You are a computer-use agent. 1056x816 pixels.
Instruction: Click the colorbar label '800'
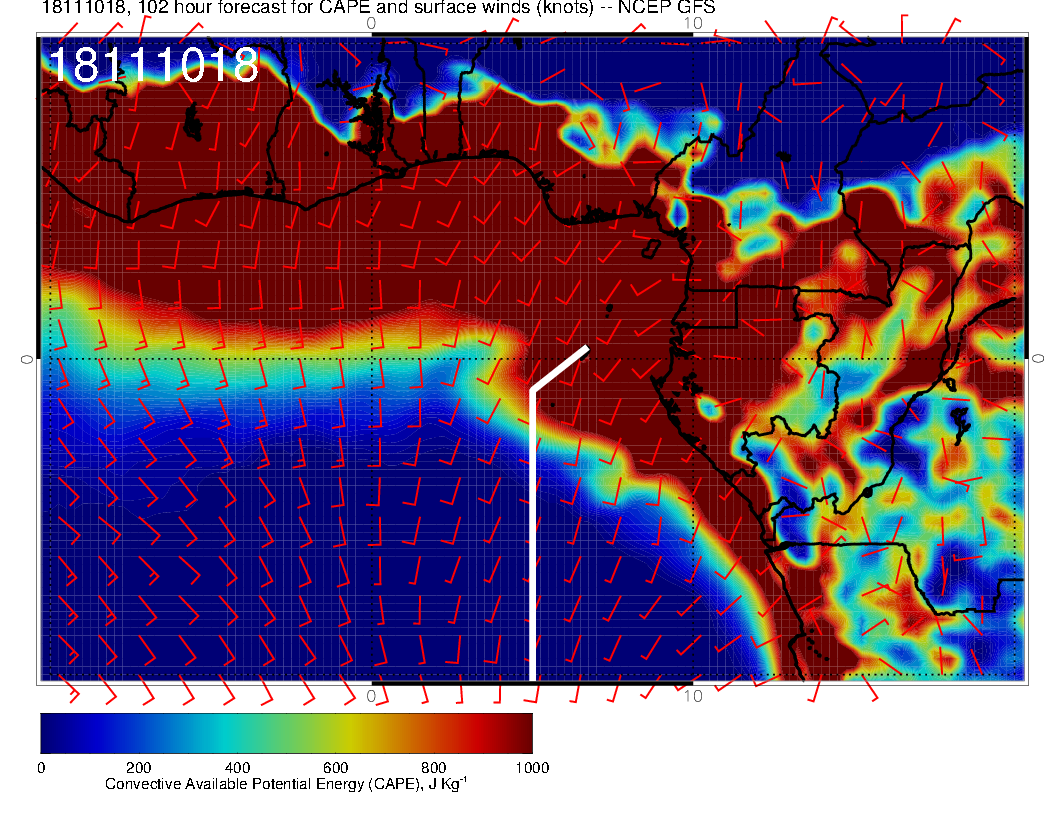pyautogui.click(x=434, y=768)
